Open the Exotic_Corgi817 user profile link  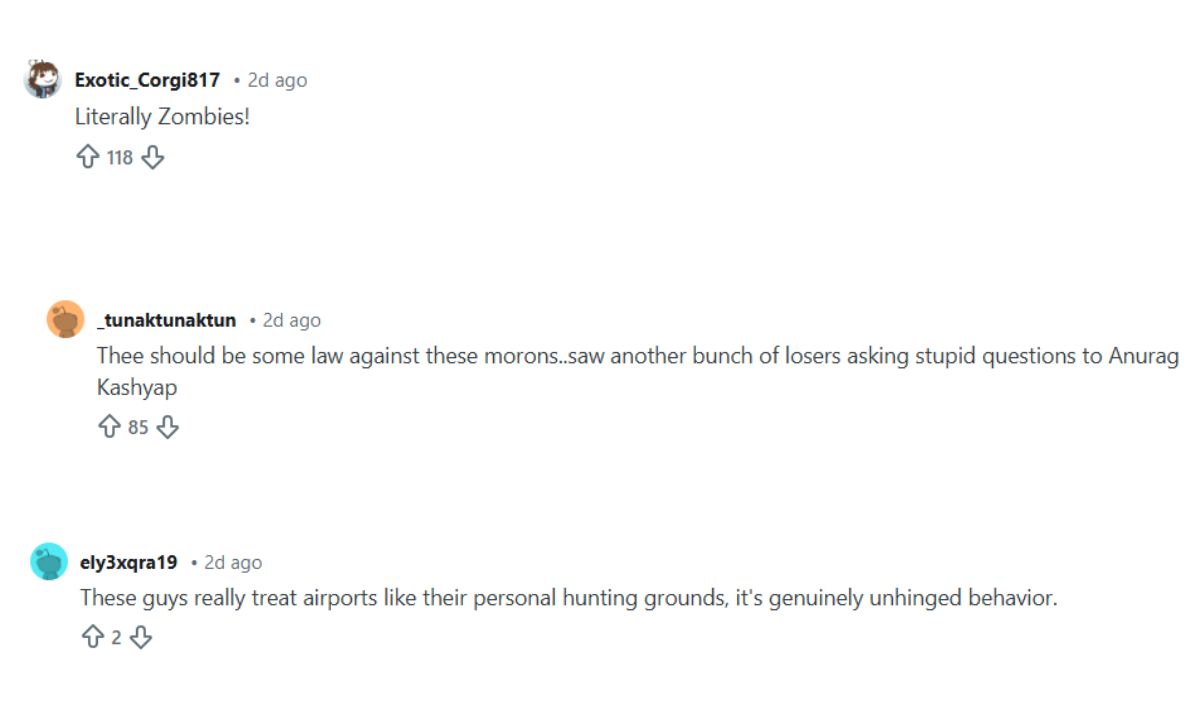(147, 80)
